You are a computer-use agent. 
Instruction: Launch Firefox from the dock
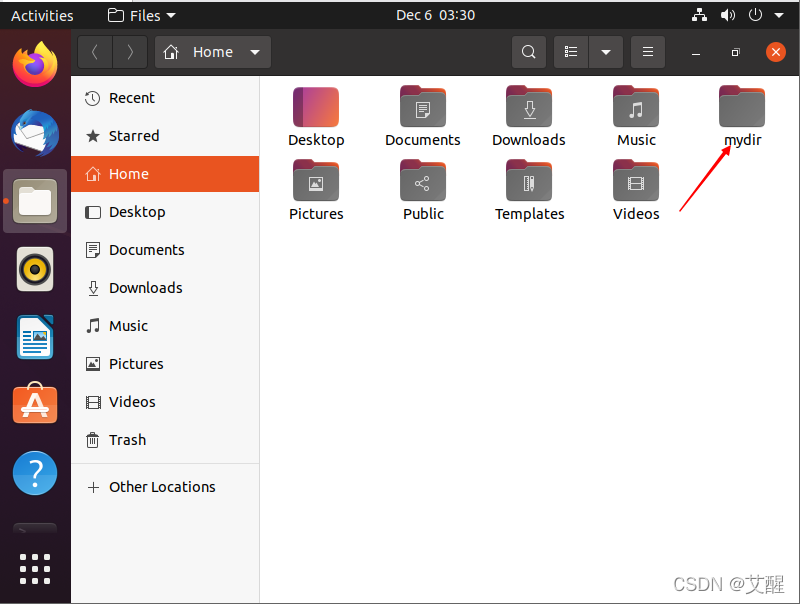35,65
